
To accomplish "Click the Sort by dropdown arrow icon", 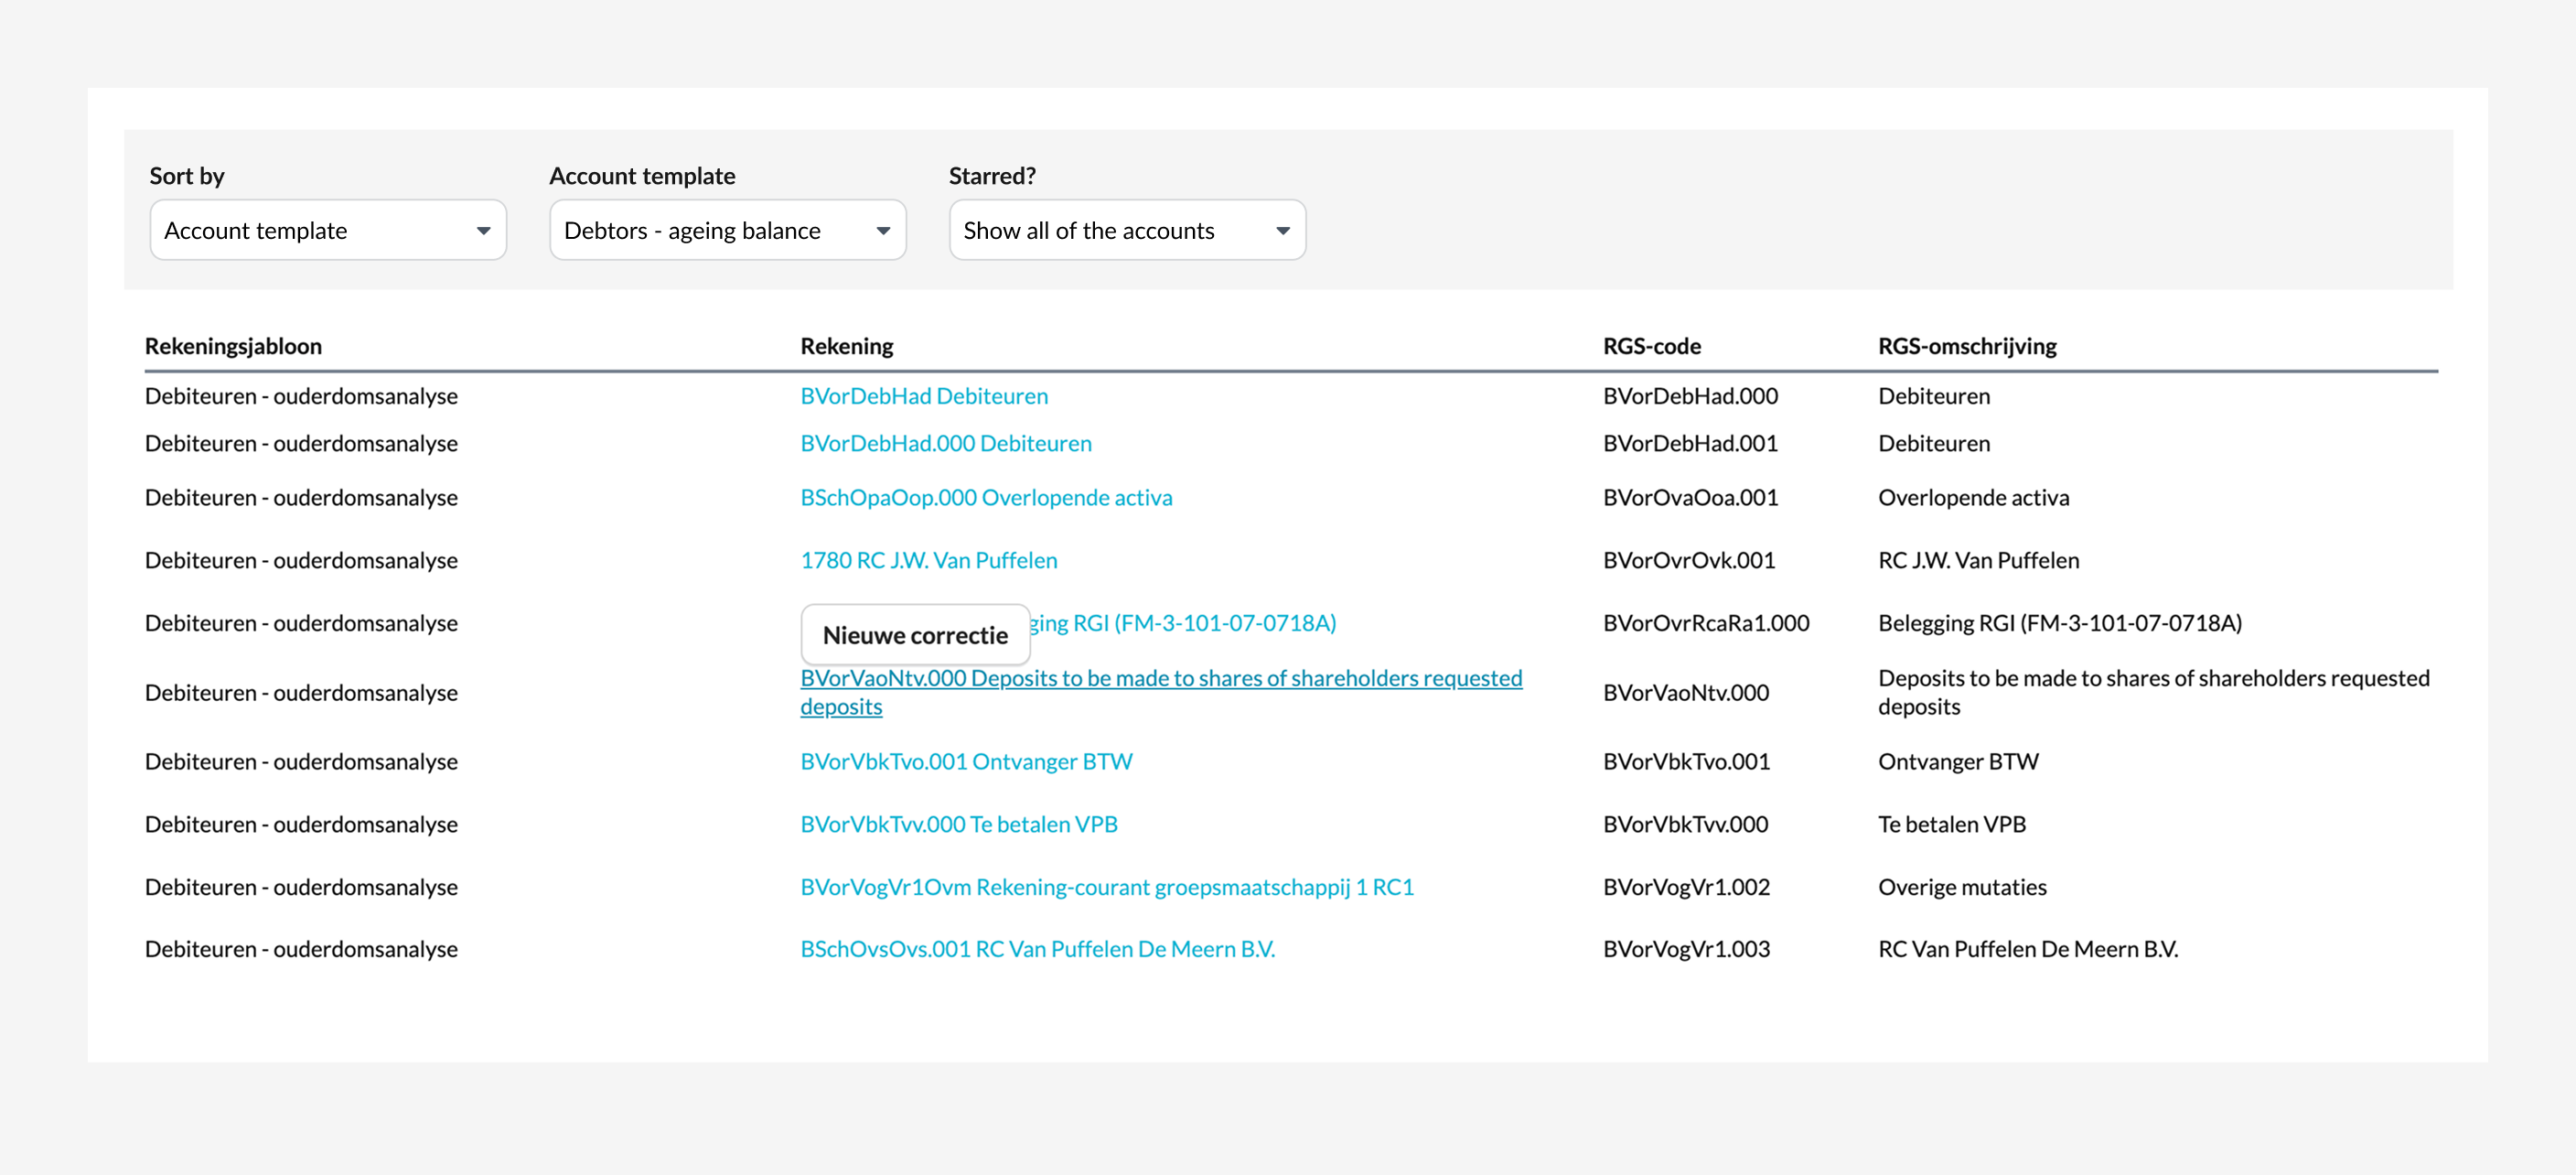I will point(483,231).
